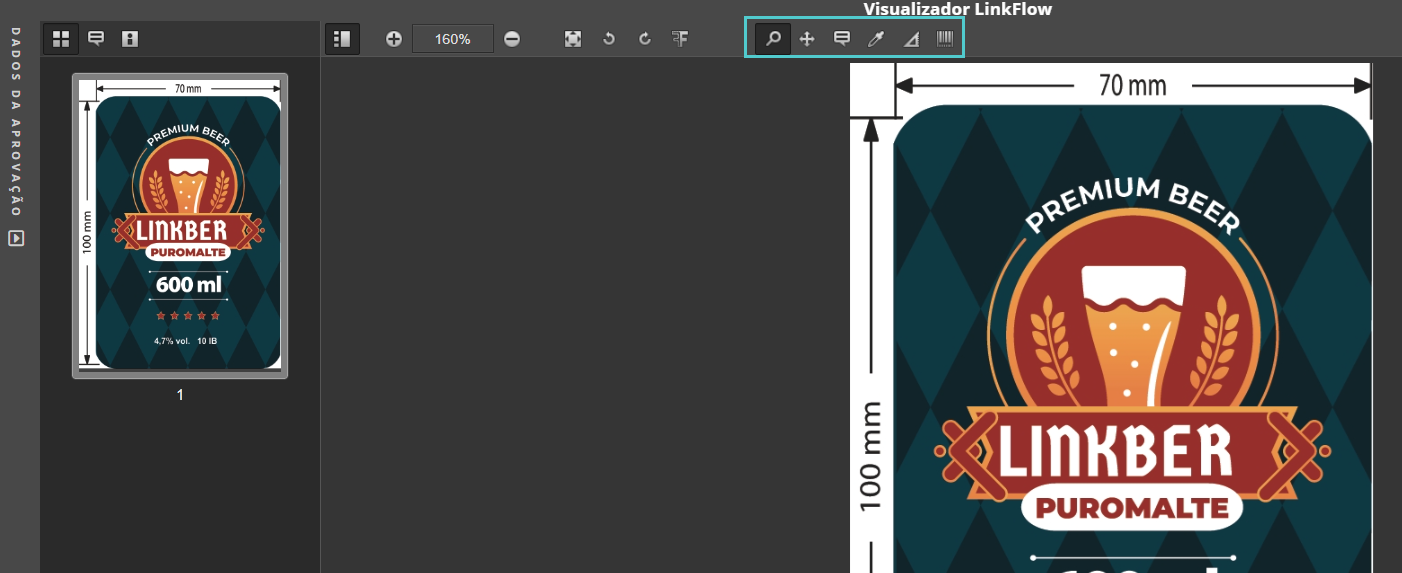Select the barcode reader tool

(x=945, y=39)
